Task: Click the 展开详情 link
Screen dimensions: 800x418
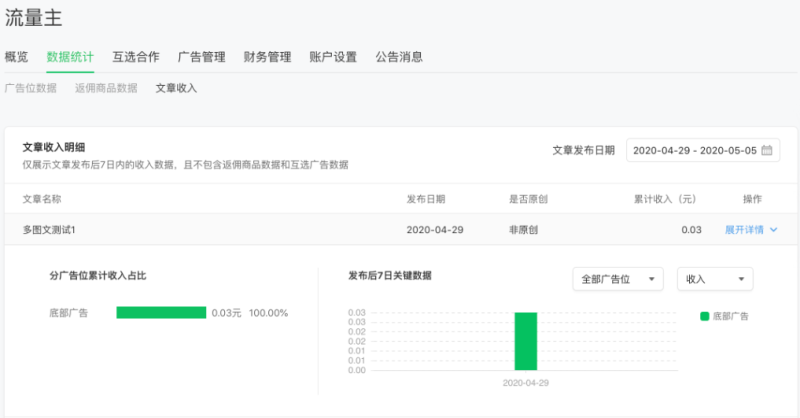Action: (744, 230)
